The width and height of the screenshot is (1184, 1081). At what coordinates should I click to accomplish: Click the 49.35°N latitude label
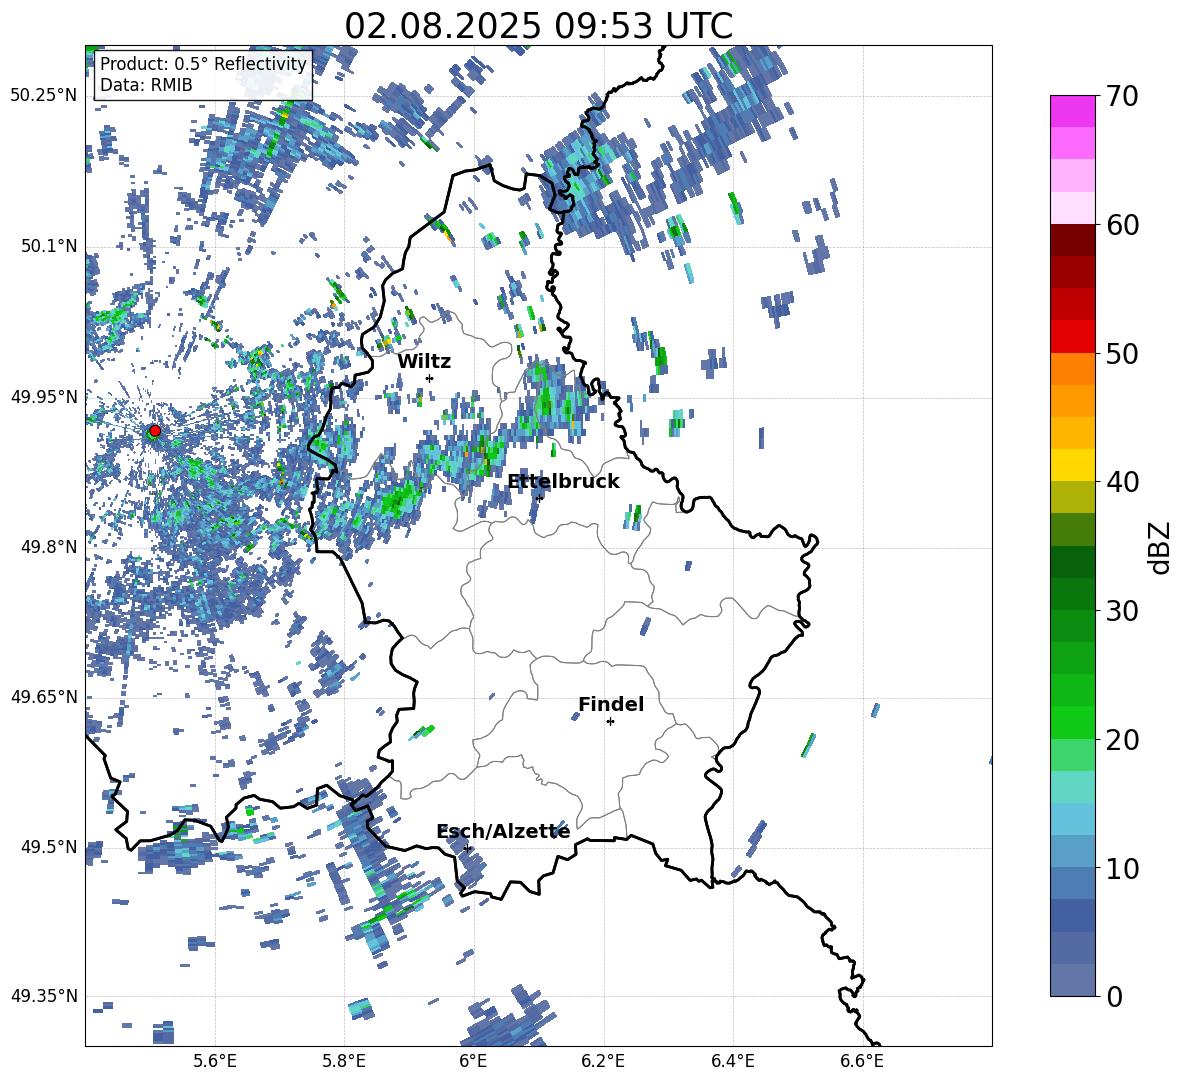44,996
